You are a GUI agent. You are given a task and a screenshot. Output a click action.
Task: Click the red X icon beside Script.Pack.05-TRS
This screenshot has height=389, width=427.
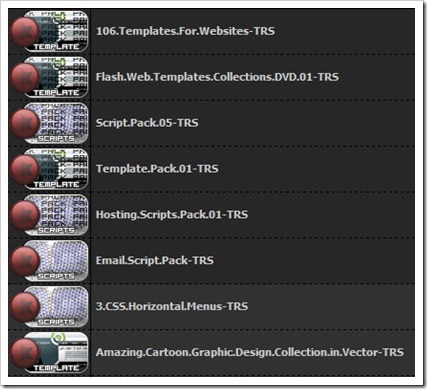(25, 123)
